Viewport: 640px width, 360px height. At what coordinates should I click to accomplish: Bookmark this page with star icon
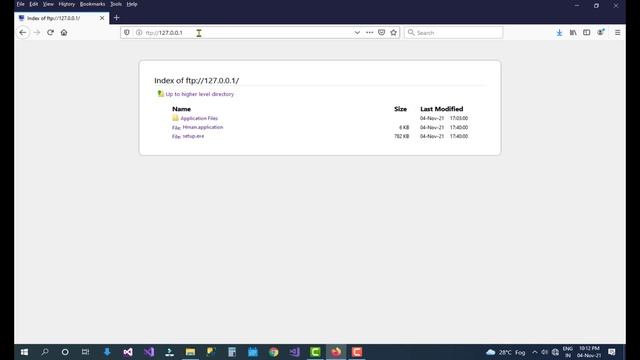tap(393, 33)
